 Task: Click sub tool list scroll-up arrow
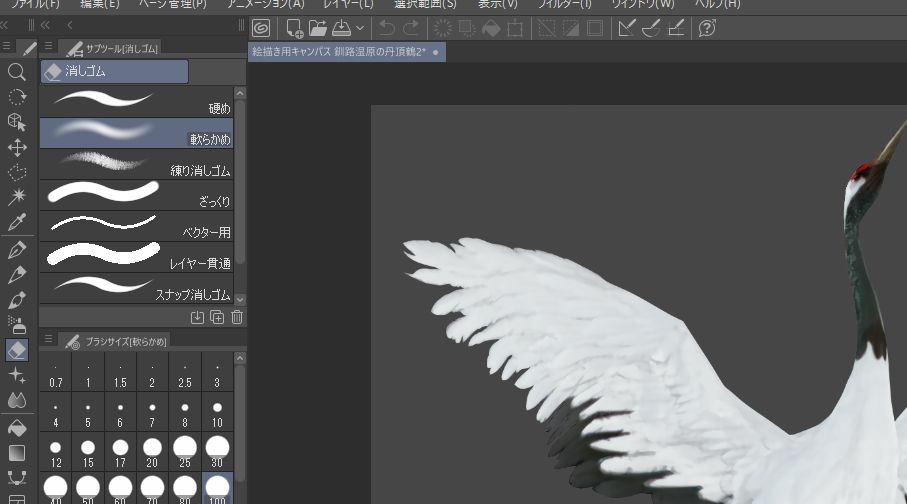(x=240, y=93)
